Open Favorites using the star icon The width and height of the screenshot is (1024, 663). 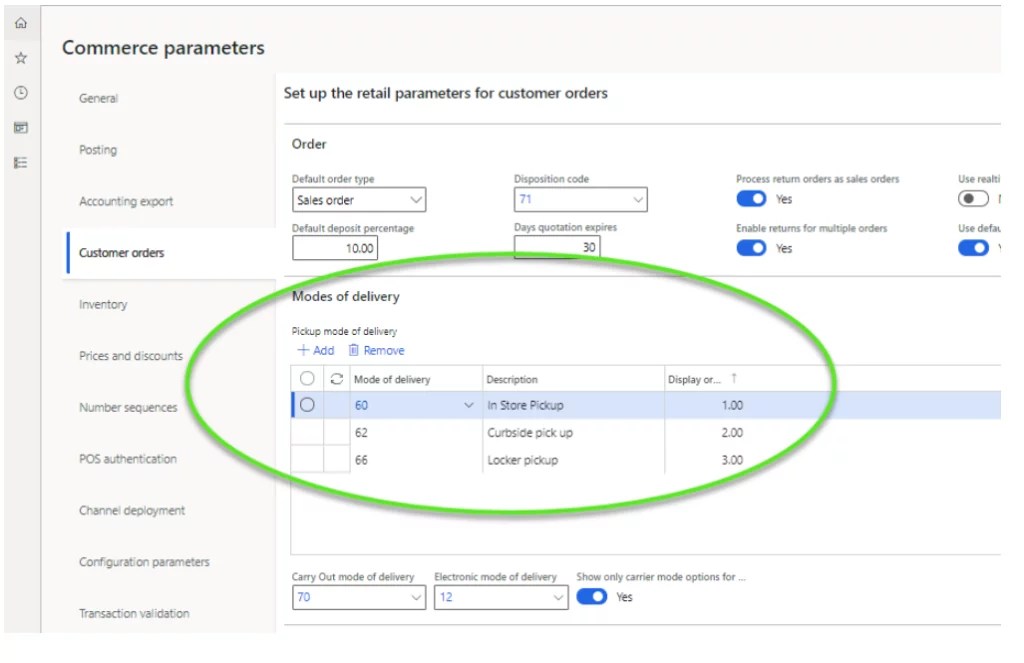pos(20,57)
